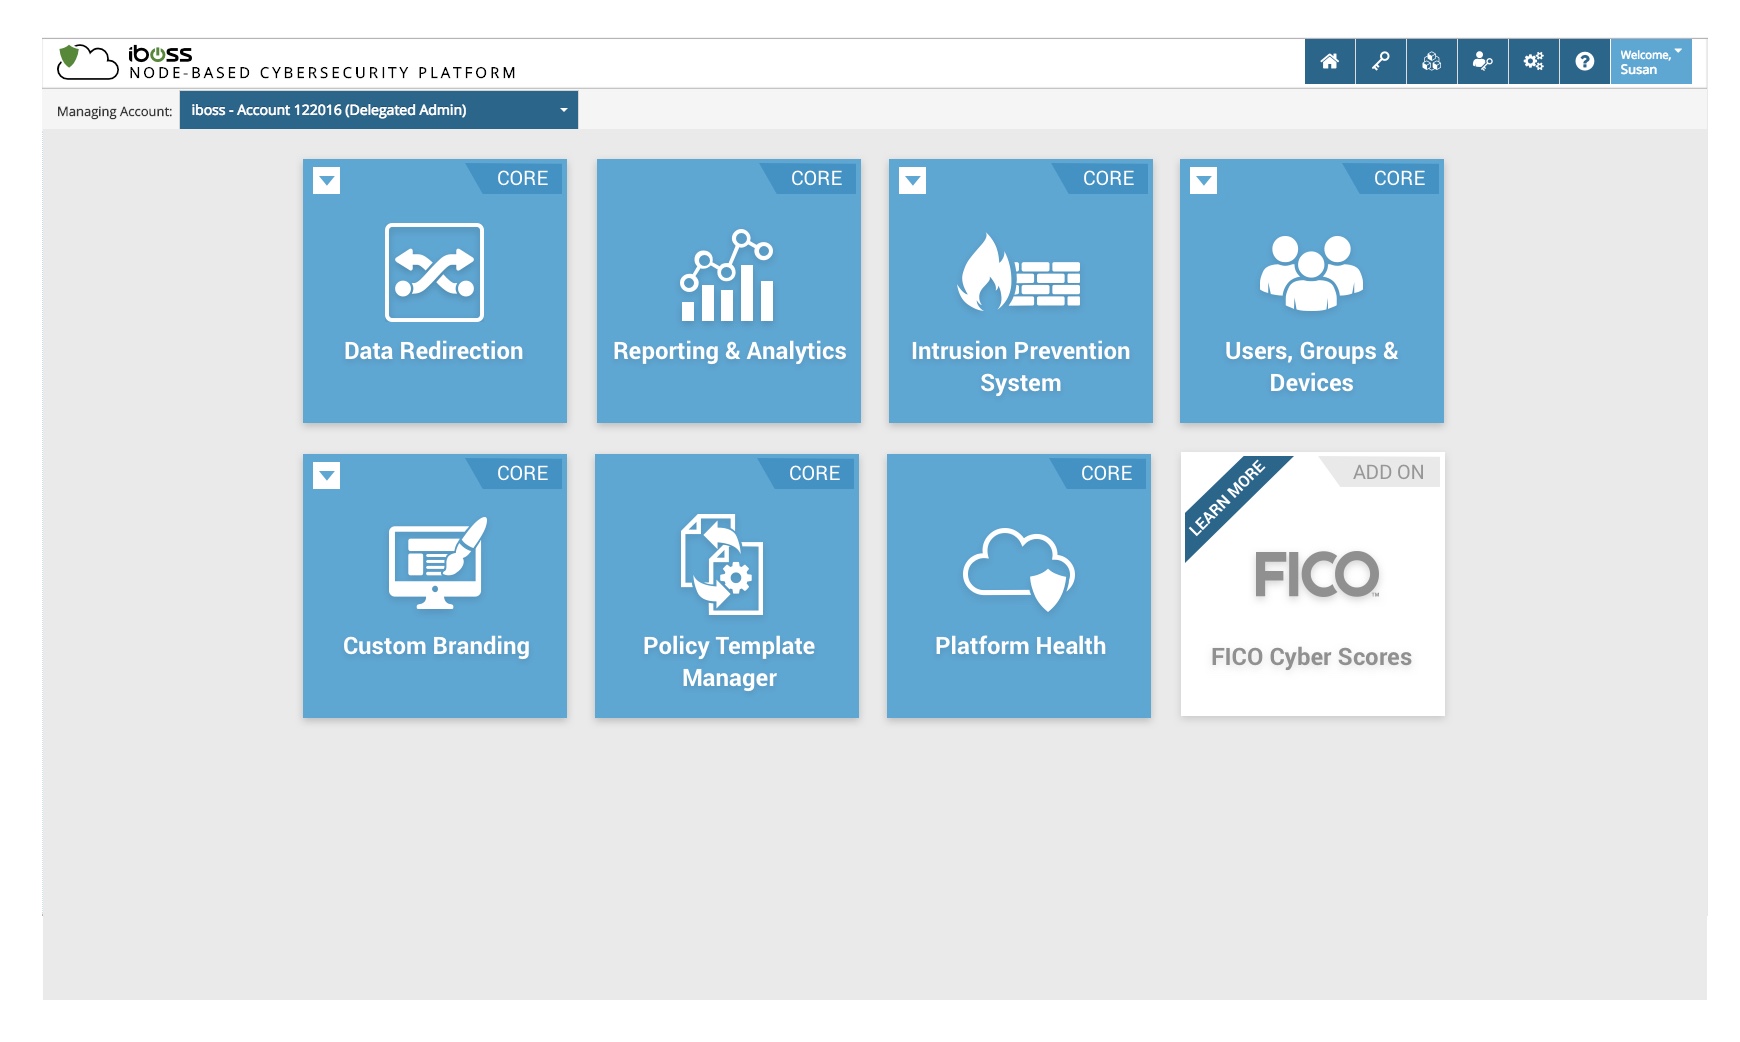Open the Reporting & Analytics chart icon
Image resolution: width=1740 pixels, height=1042 pixels.
[727, 275]
